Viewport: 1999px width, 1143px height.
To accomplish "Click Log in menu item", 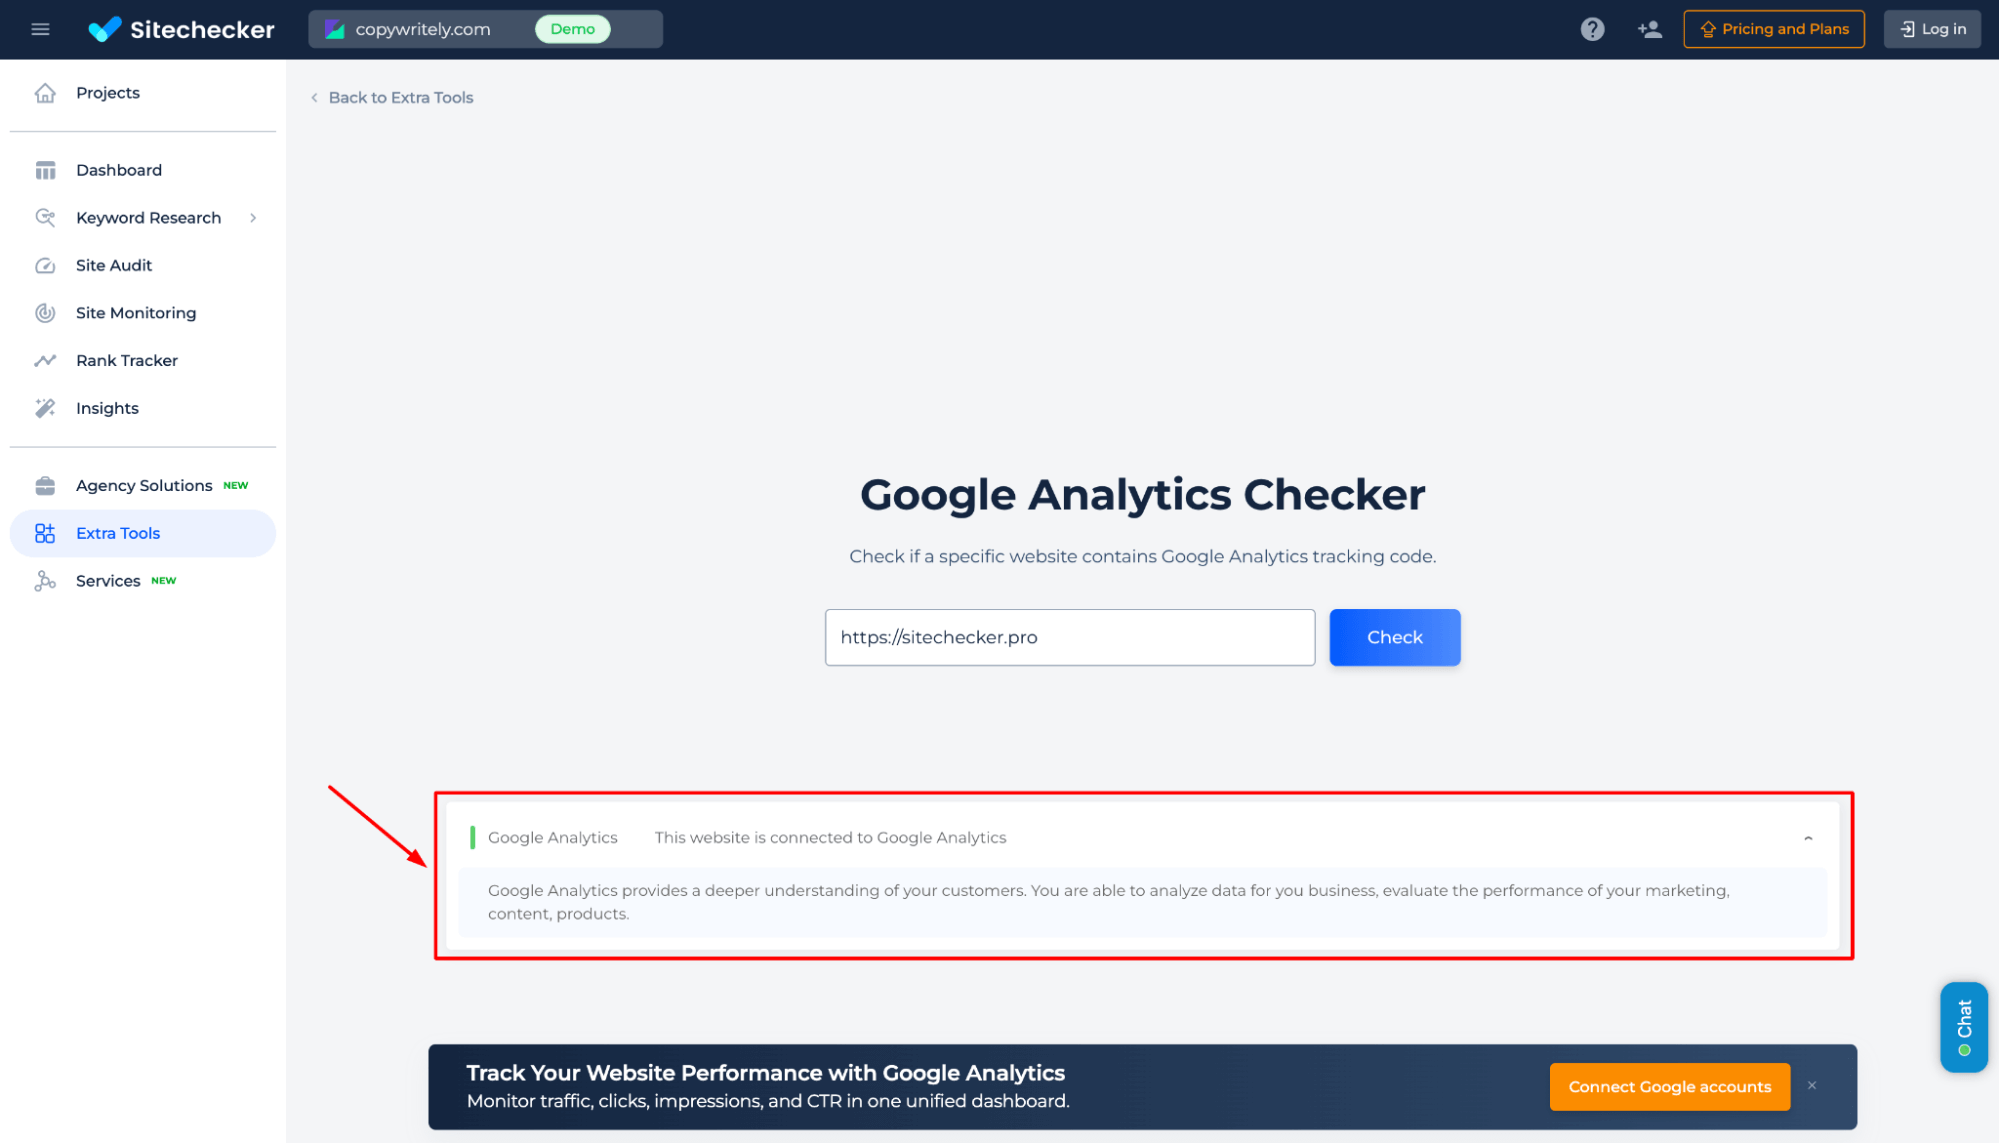I will click(x=1936, y=29).
